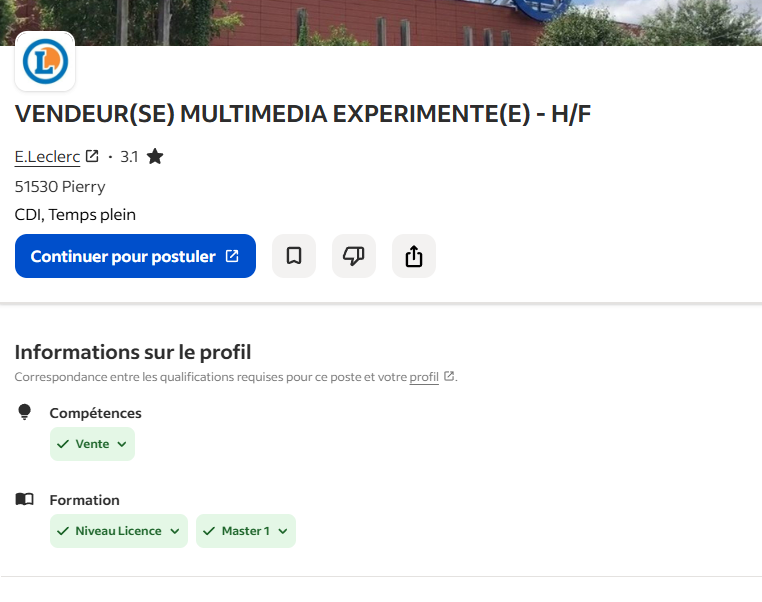Viewport: 762px width, 602px height.
Task: Click the lightbulb icon beside Compétences
Action: coord(25,412)
